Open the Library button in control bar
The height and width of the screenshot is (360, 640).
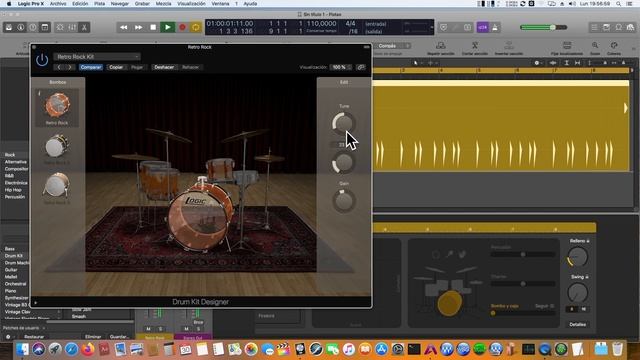[9, 27]
